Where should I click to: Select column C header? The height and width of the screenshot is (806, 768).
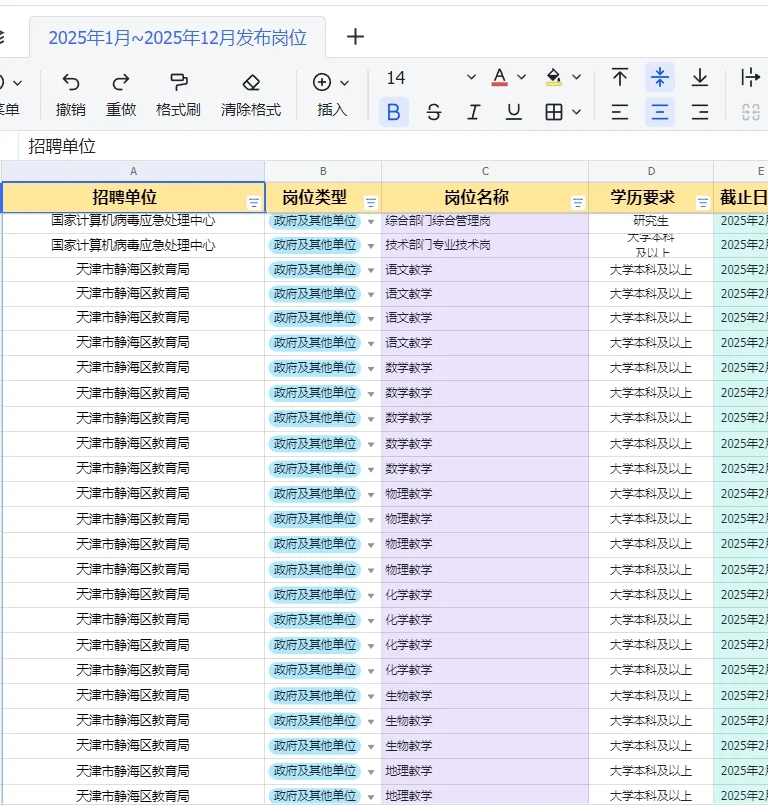click(x=485, y=171)
